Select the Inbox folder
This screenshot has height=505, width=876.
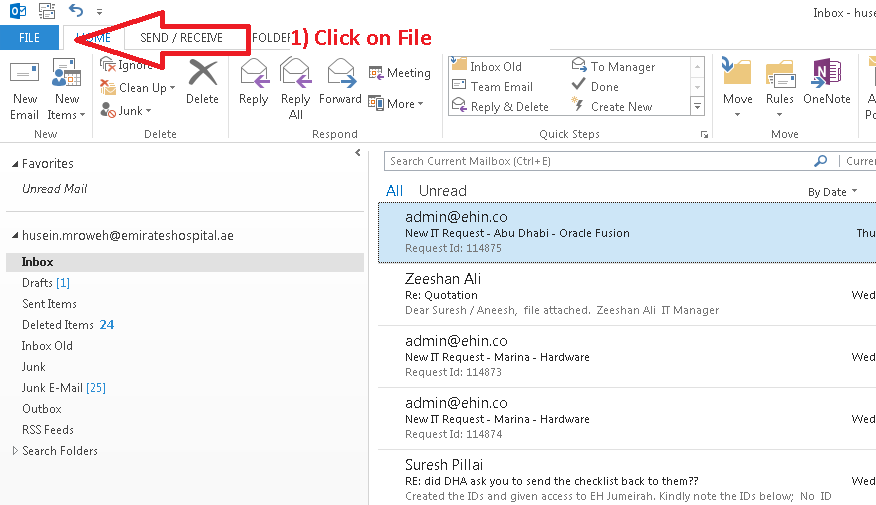(x=185, y=262)
